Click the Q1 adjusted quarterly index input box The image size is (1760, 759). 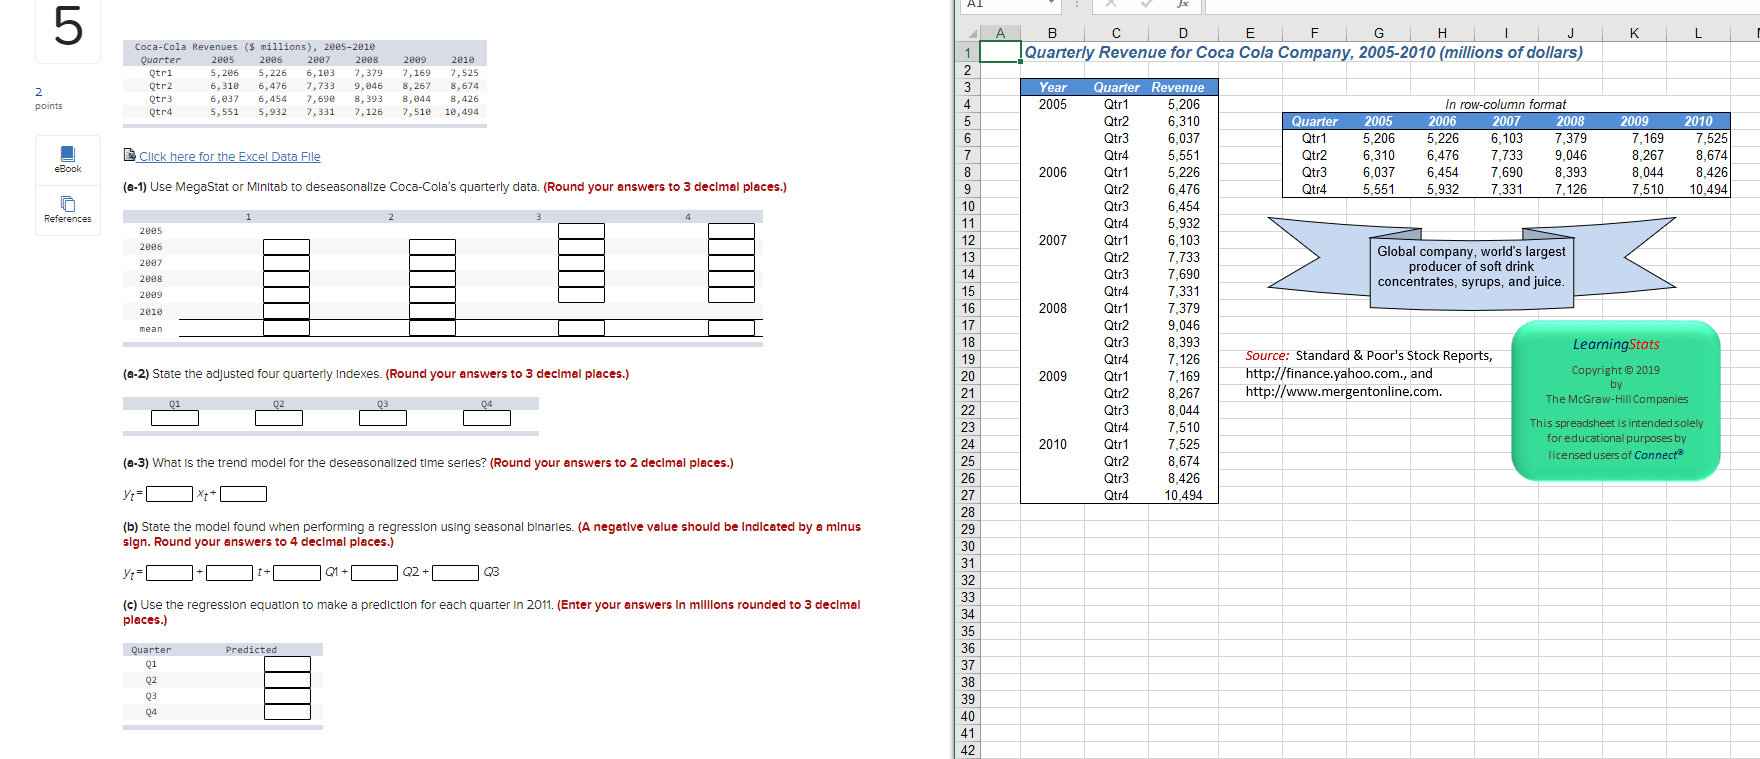(x=175, y=418)
